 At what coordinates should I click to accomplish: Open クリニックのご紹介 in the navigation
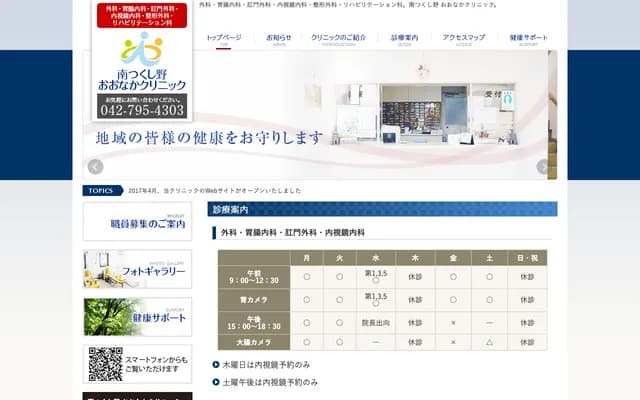345,40
